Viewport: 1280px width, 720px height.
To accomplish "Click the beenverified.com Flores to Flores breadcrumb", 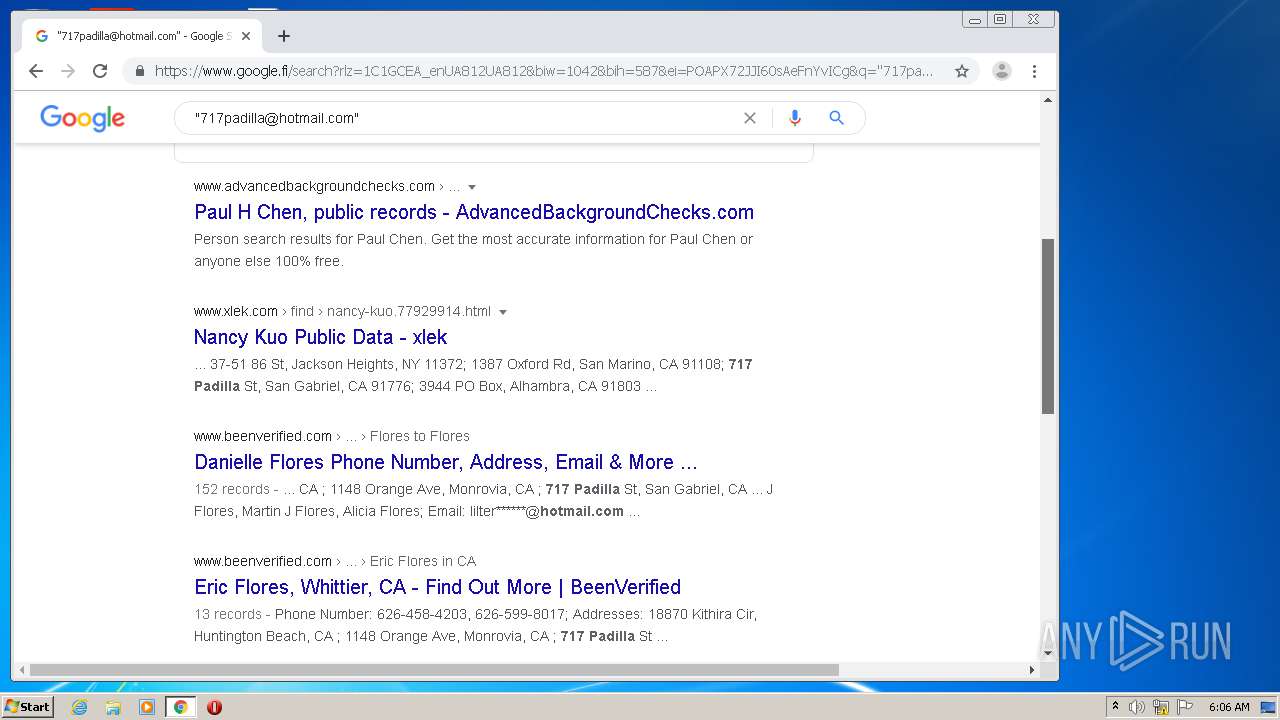I will point(332,436).
